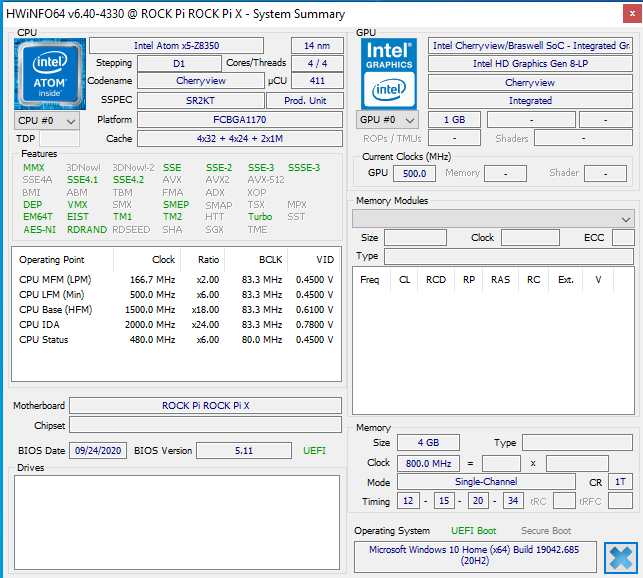
Task: Click the Operating Point column header
Action: point(62,260)
